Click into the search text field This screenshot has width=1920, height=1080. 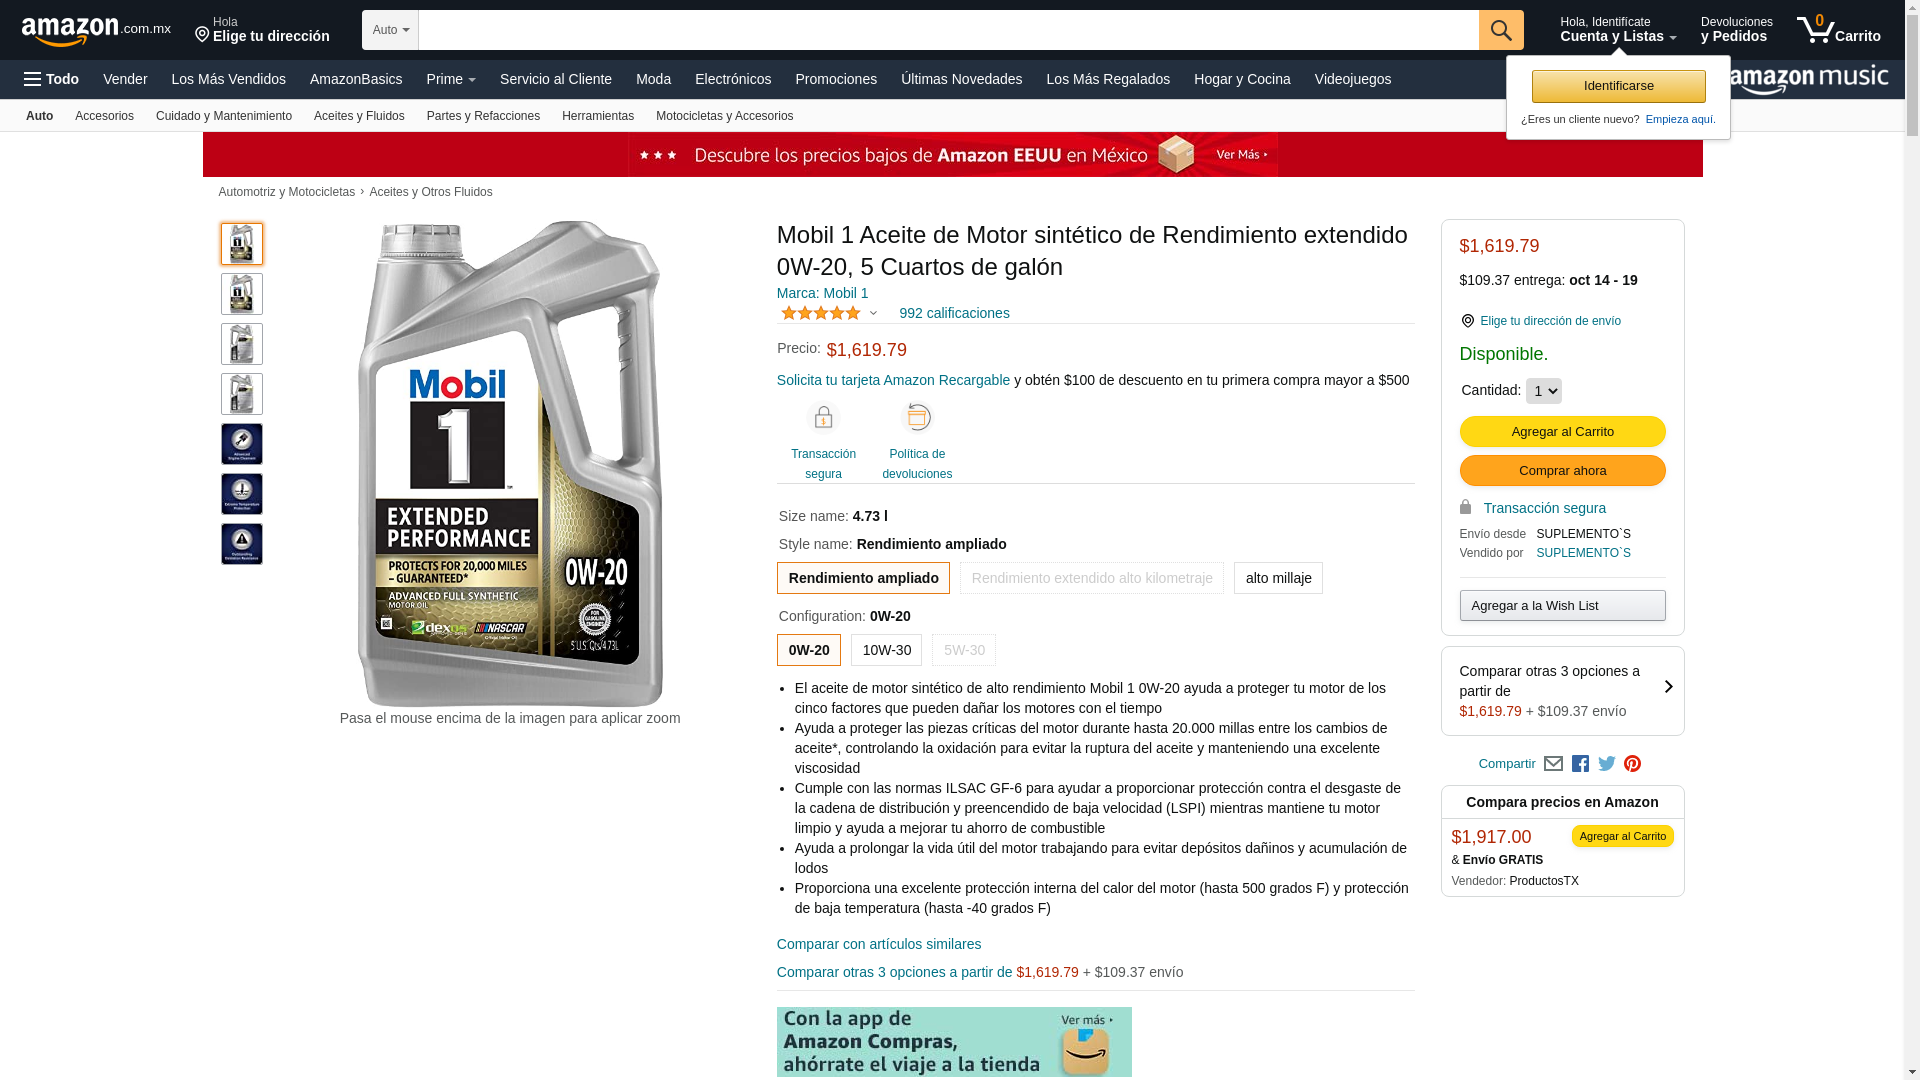tap(948, 30)
